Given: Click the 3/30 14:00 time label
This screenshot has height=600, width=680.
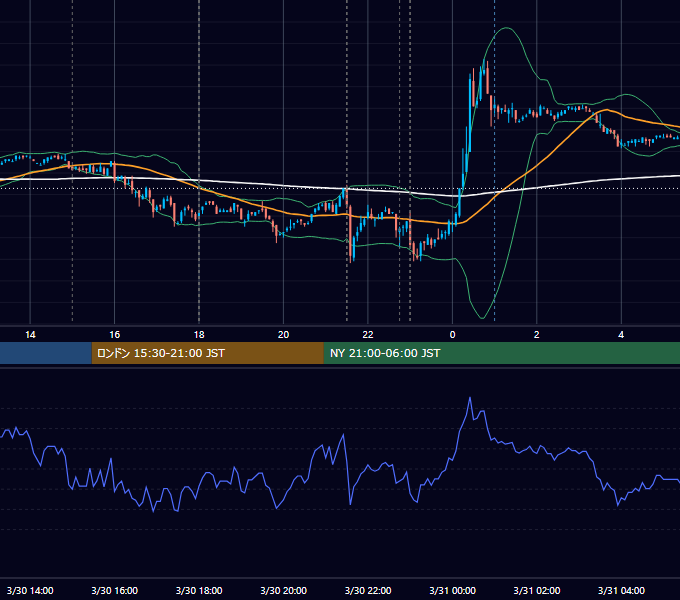Looking at the screenshot, I should click(x=30, y=590).
